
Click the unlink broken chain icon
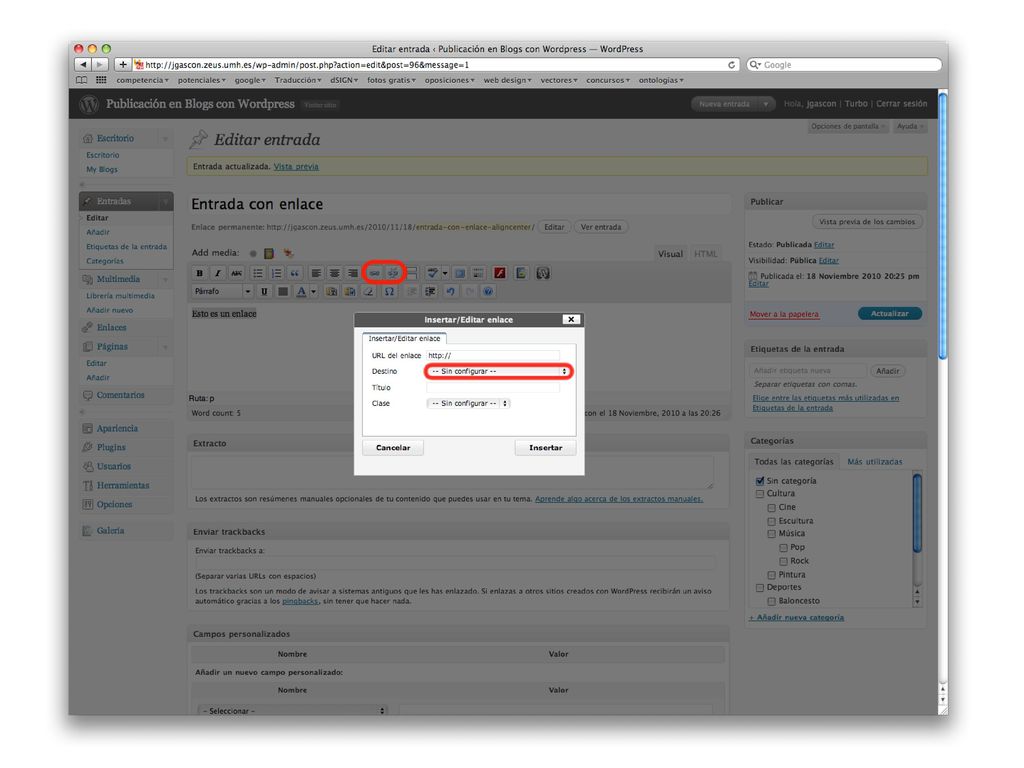click(393, 273)
